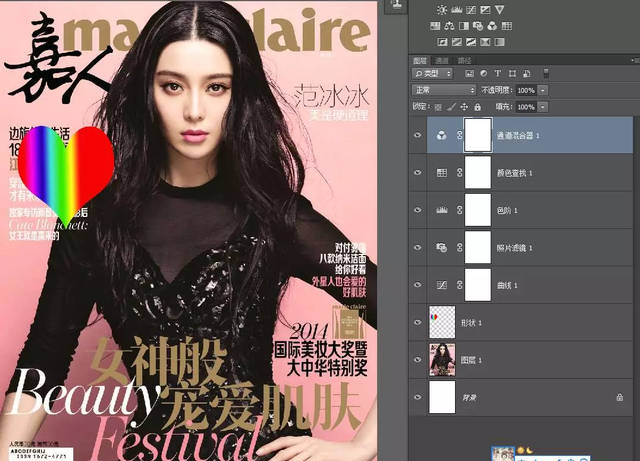Screen dimensions: 640x461
Task: Switch to the 图层 tab
Action: tap(420, 60)
